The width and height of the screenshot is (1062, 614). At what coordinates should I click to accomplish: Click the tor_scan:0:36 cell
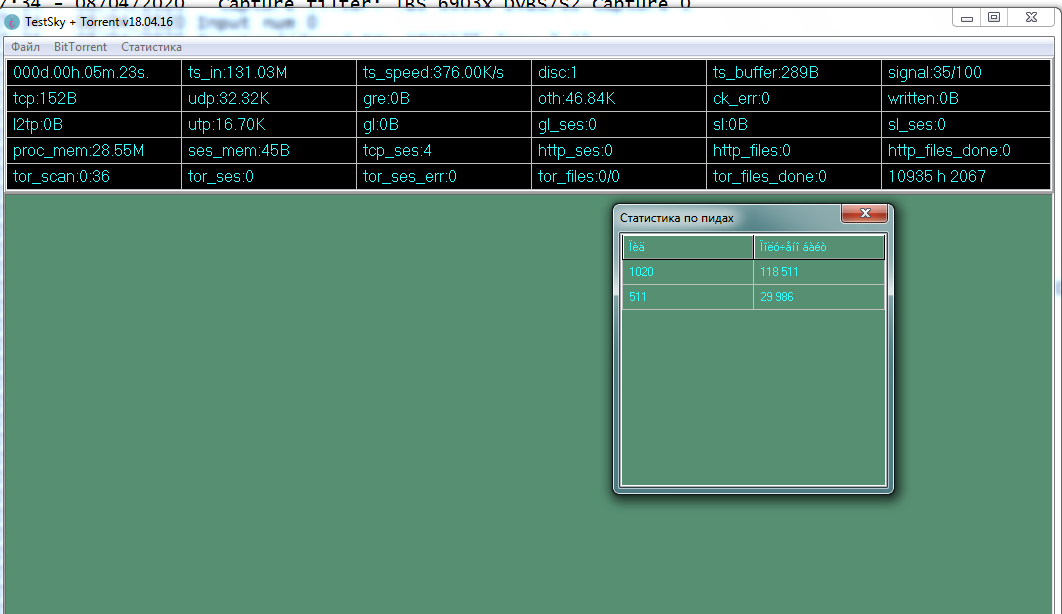(x=93, y=177)
